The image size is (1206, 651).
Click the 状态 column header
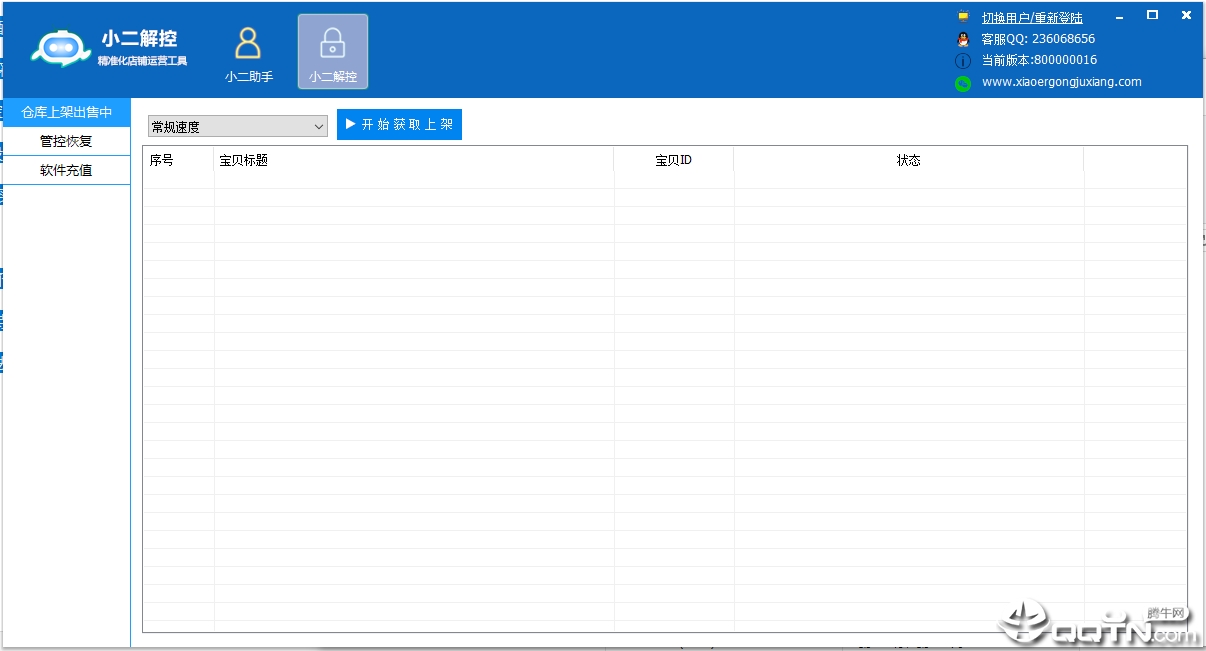[x=908, y=160]
